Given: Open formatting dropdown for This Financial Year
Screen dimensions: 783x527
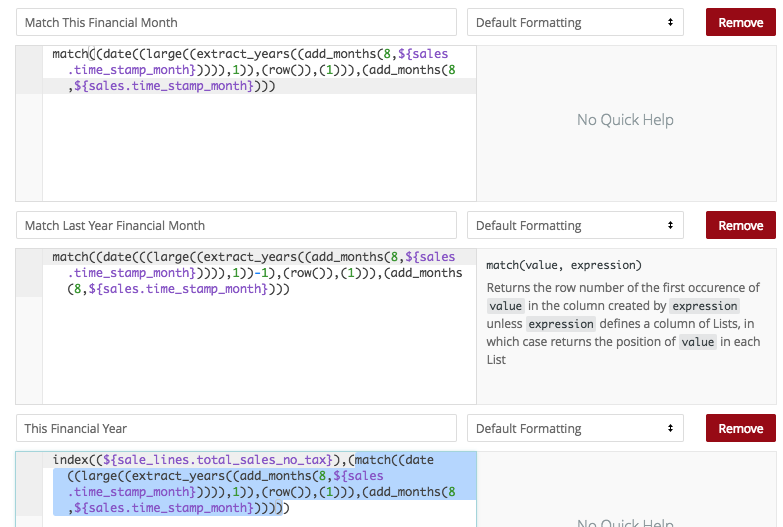Looking at the screenshot, I should click(x=575, y=428).
